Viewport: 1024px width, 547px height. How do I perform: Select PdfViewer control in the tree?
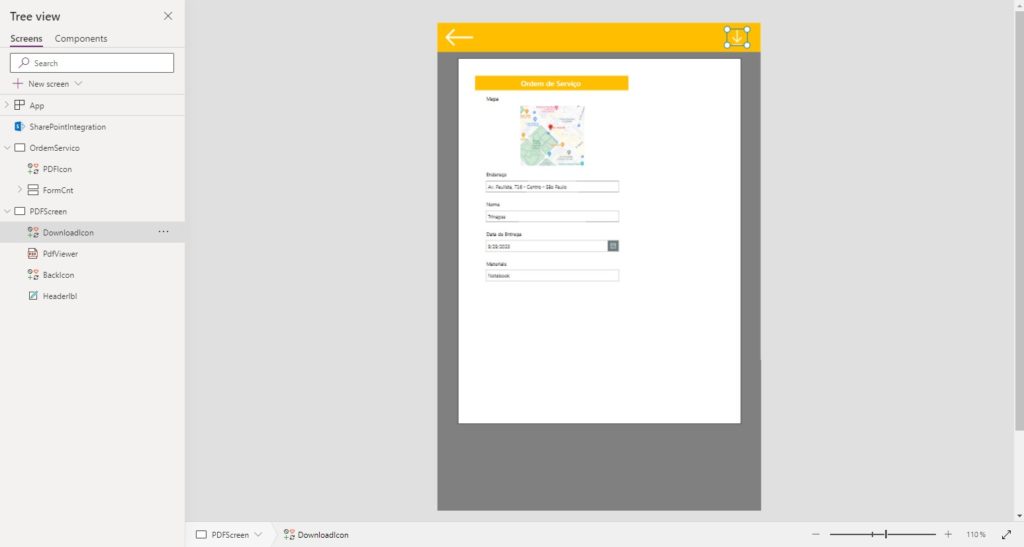click(60, 254)
